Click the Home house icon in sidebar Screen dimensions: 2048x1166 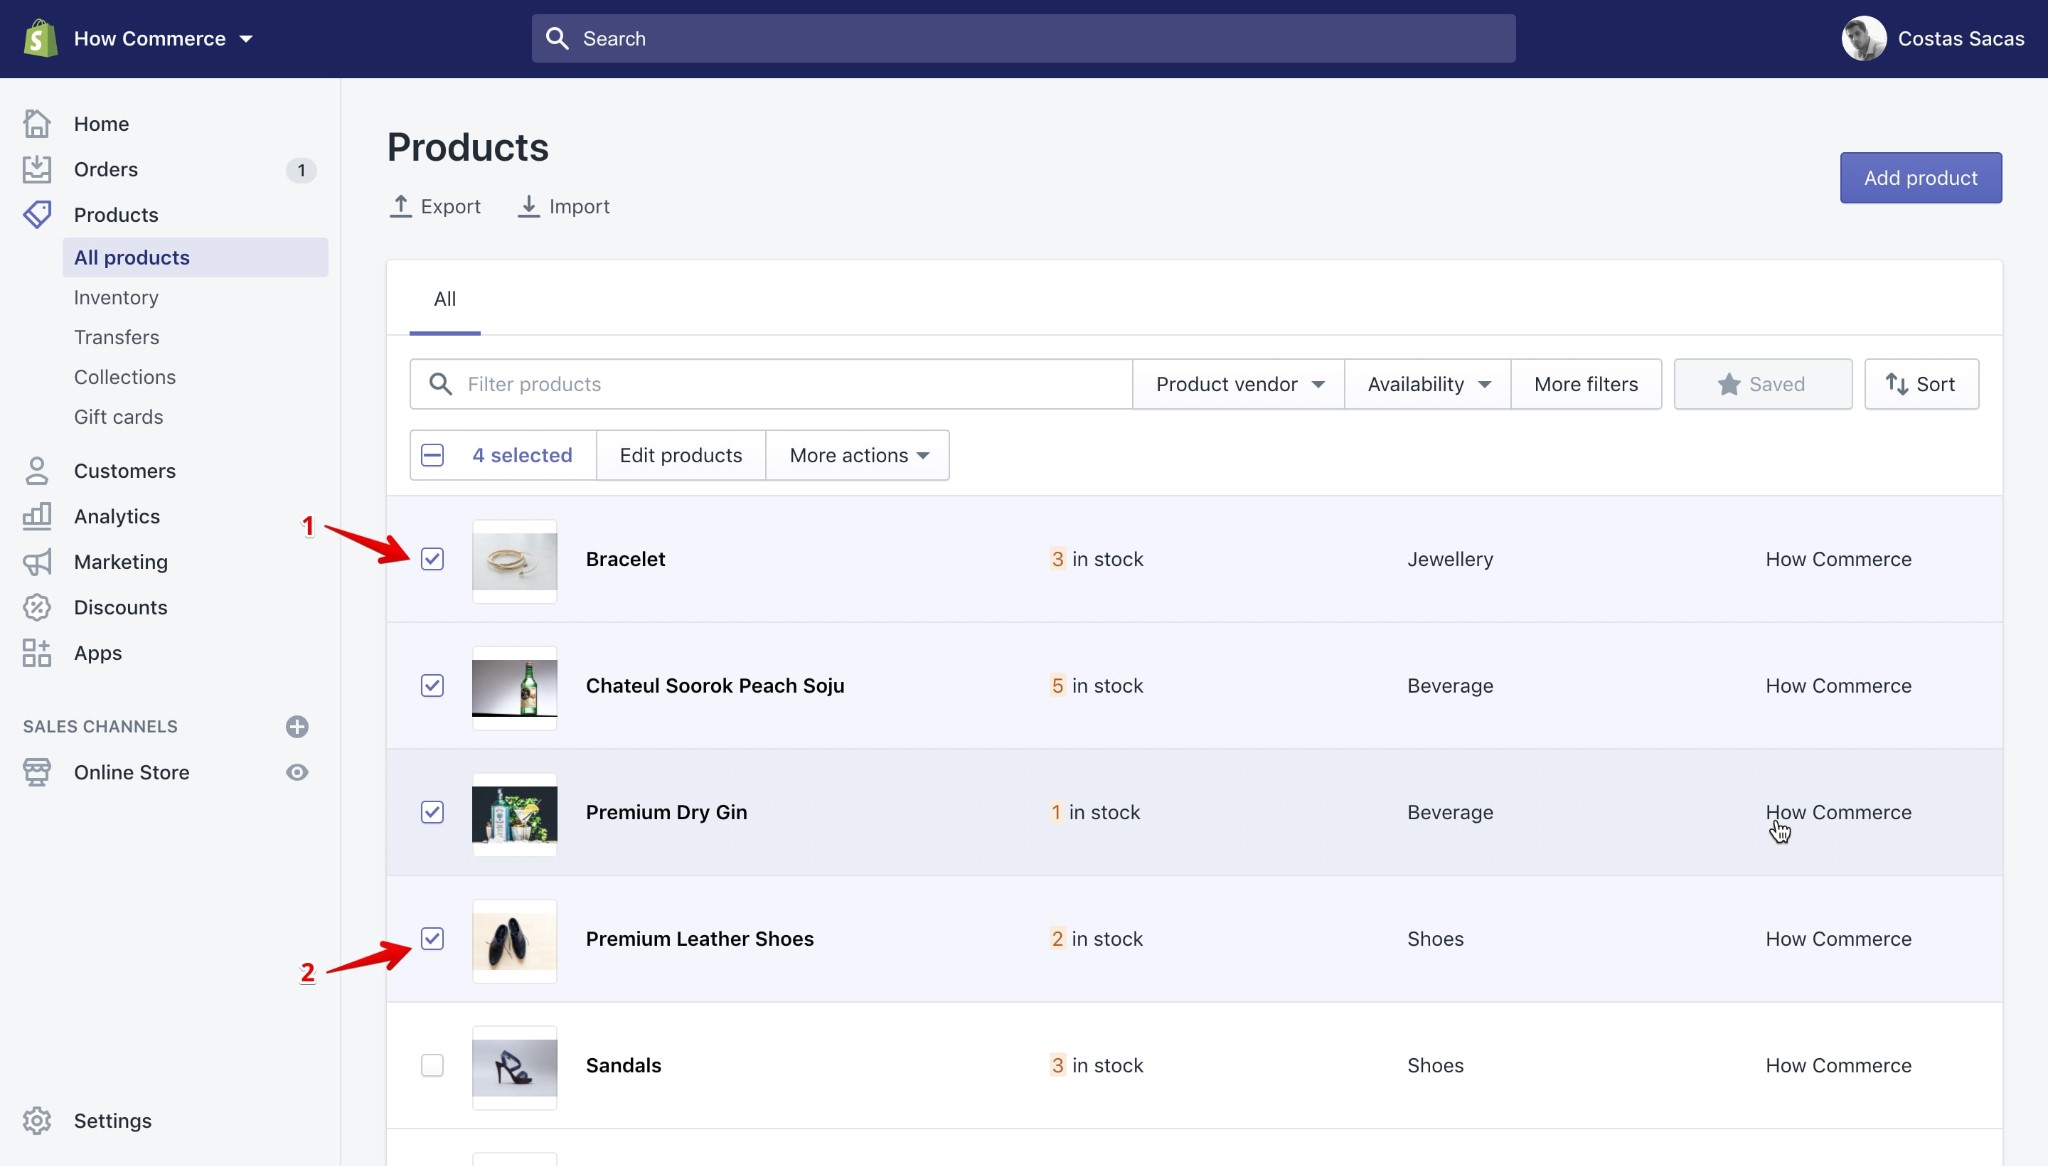(37, 124)
